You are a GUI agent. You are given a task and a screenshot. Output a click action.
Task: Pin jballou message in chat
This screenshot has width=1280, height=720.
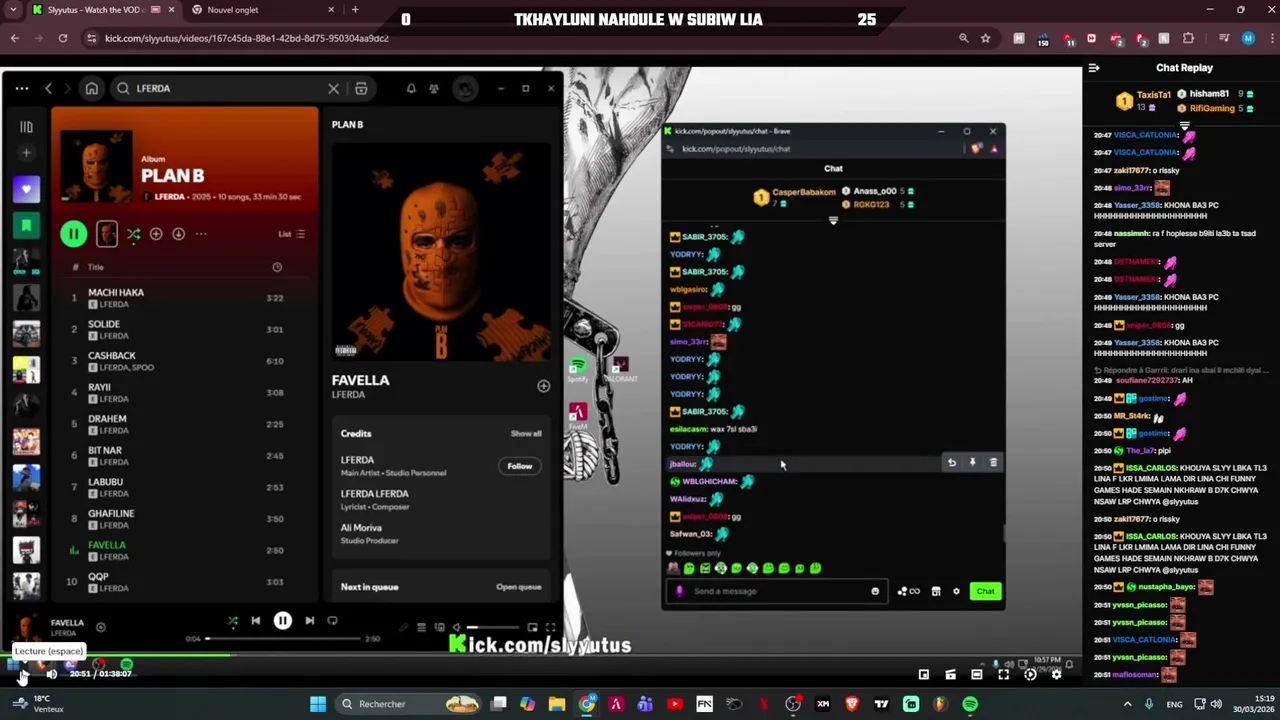point(972,463)
